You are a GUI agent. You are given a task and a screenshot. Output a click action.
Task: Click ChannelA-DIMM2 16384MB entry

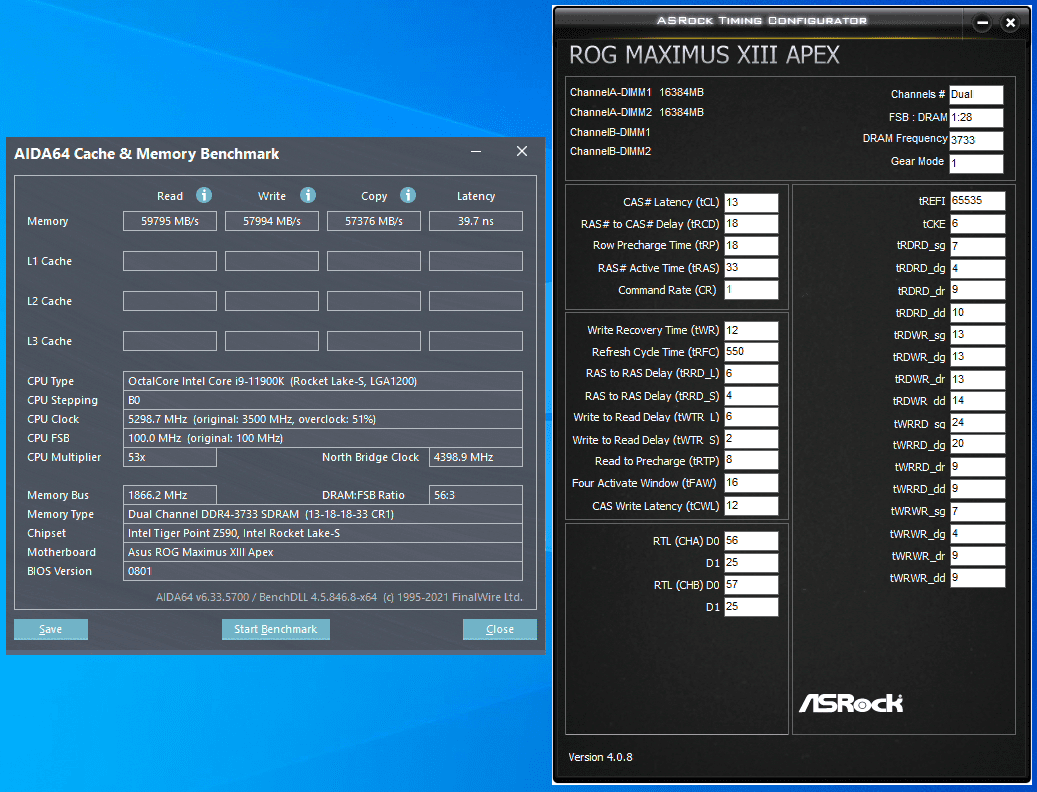(637, 112)
